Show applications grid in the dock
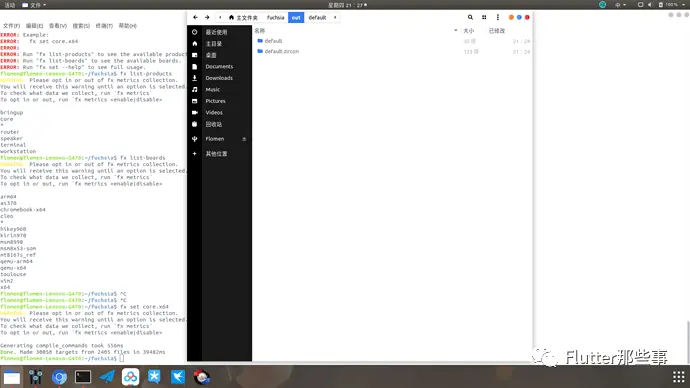The height and width of the screenshot is (388, 690). coord(679,377)
